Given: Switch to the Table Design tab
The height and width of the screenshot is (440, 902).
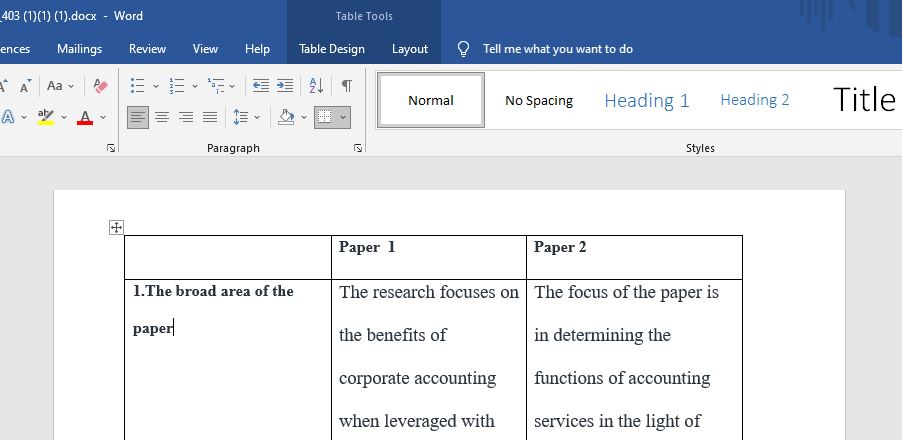Looking at the screenshot, I should click(x=332, y=49).
